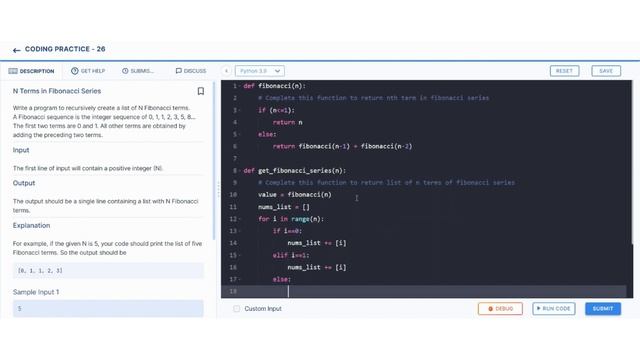Click the N Terms in Fibonacci Series heading
This screenshot has height=360, width=640.
(57, 91)
